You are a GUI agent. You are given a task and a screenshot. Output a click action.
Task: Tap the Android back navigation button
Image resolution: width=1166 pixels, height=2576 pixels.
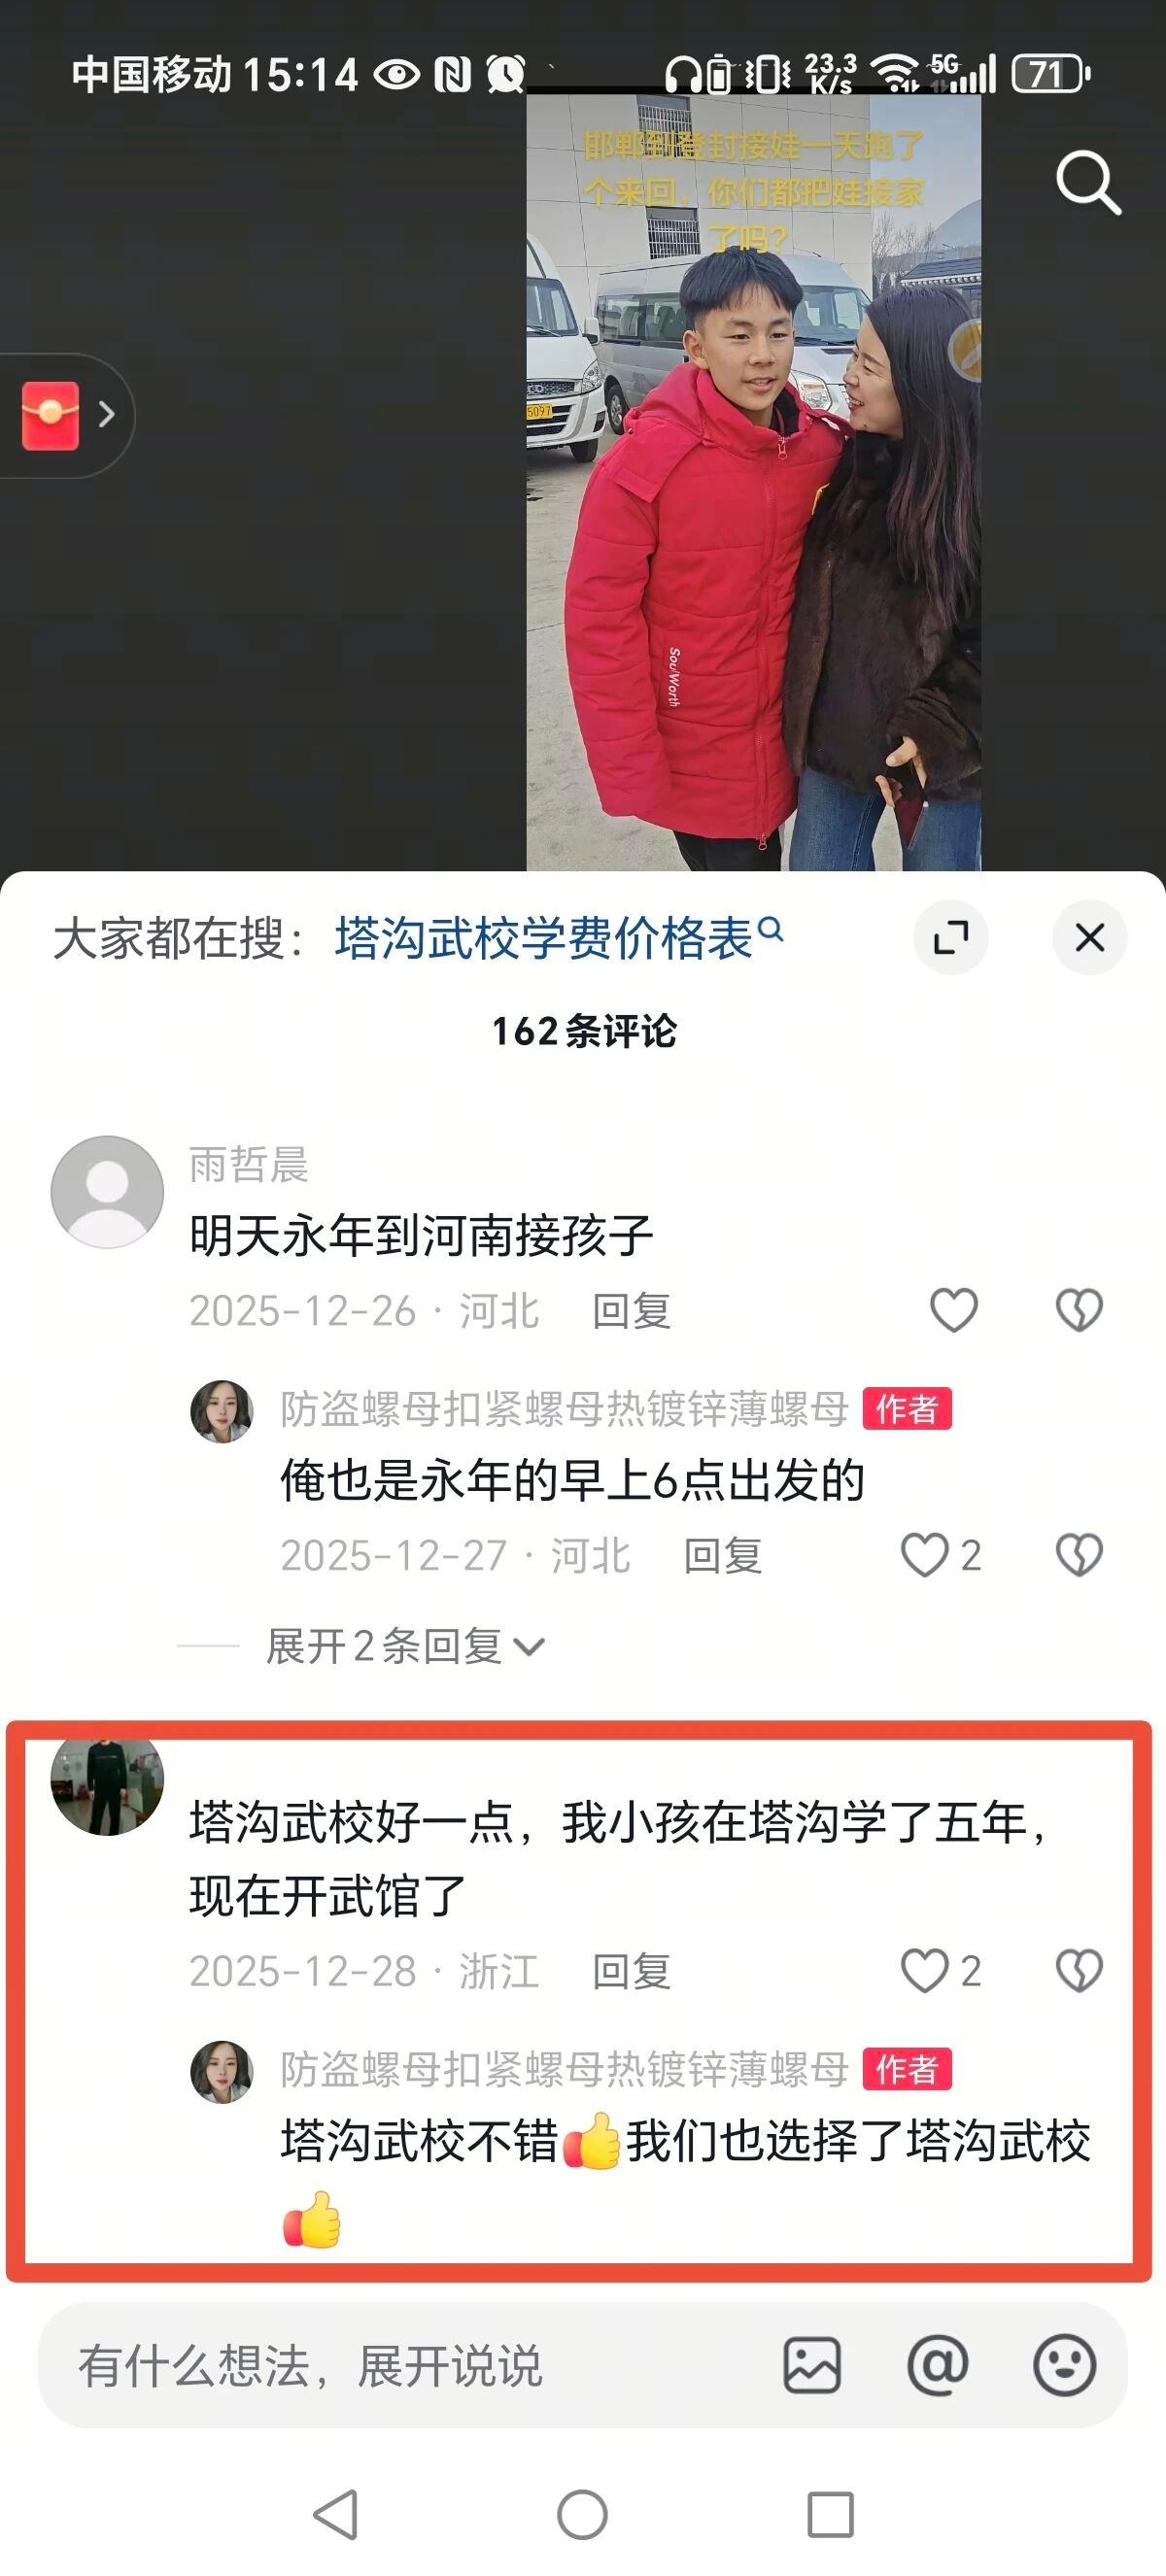tap(336, 2514)
